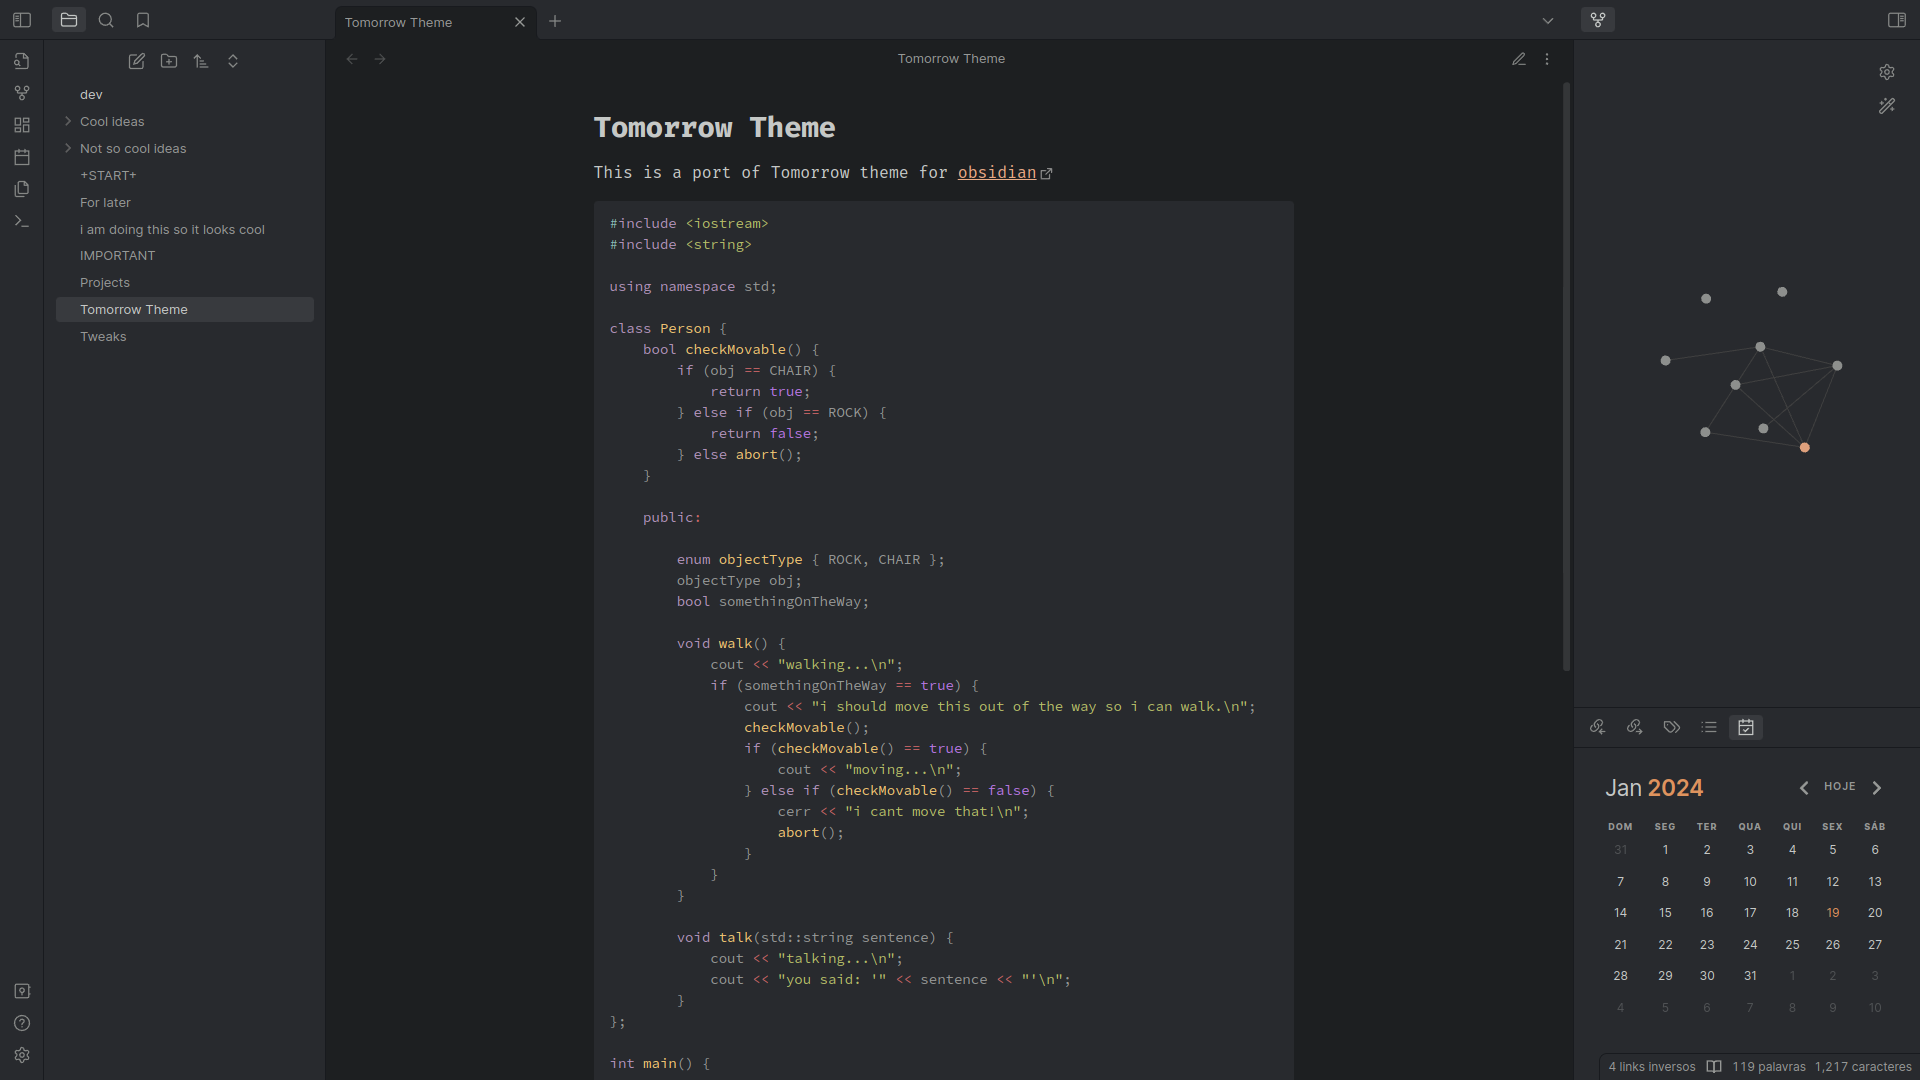This screenshot has height=1080, width=1920.
Task: Open graph settings gear
Action: pos(1887,72)
